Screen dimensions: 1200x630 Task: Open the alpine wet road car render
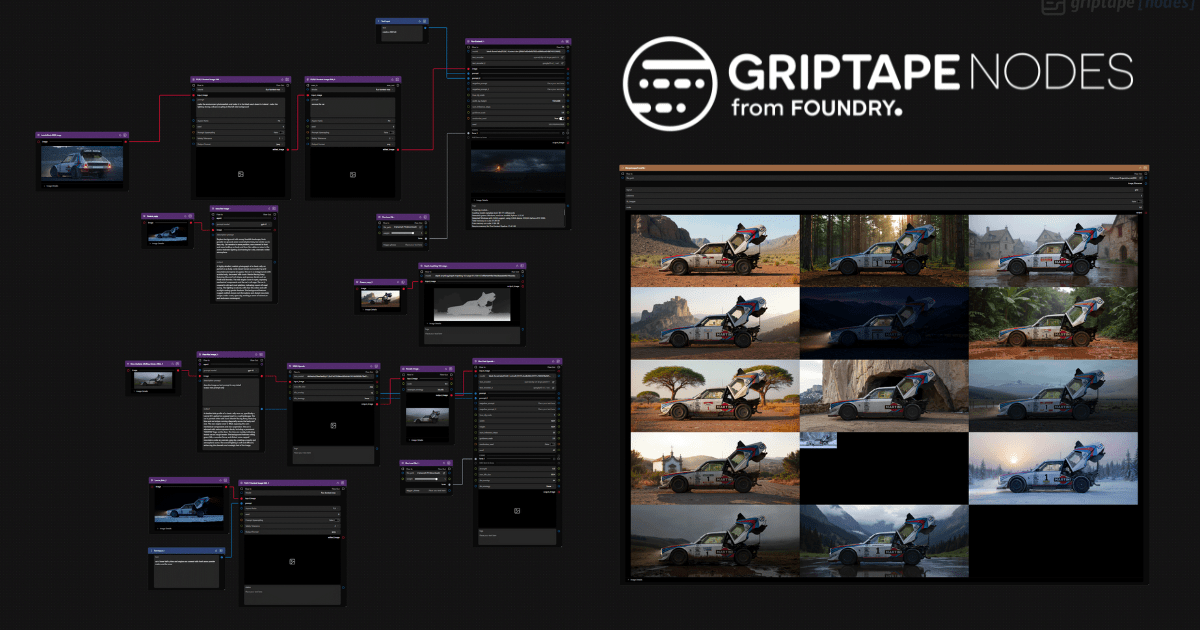(x=884, y=540)
